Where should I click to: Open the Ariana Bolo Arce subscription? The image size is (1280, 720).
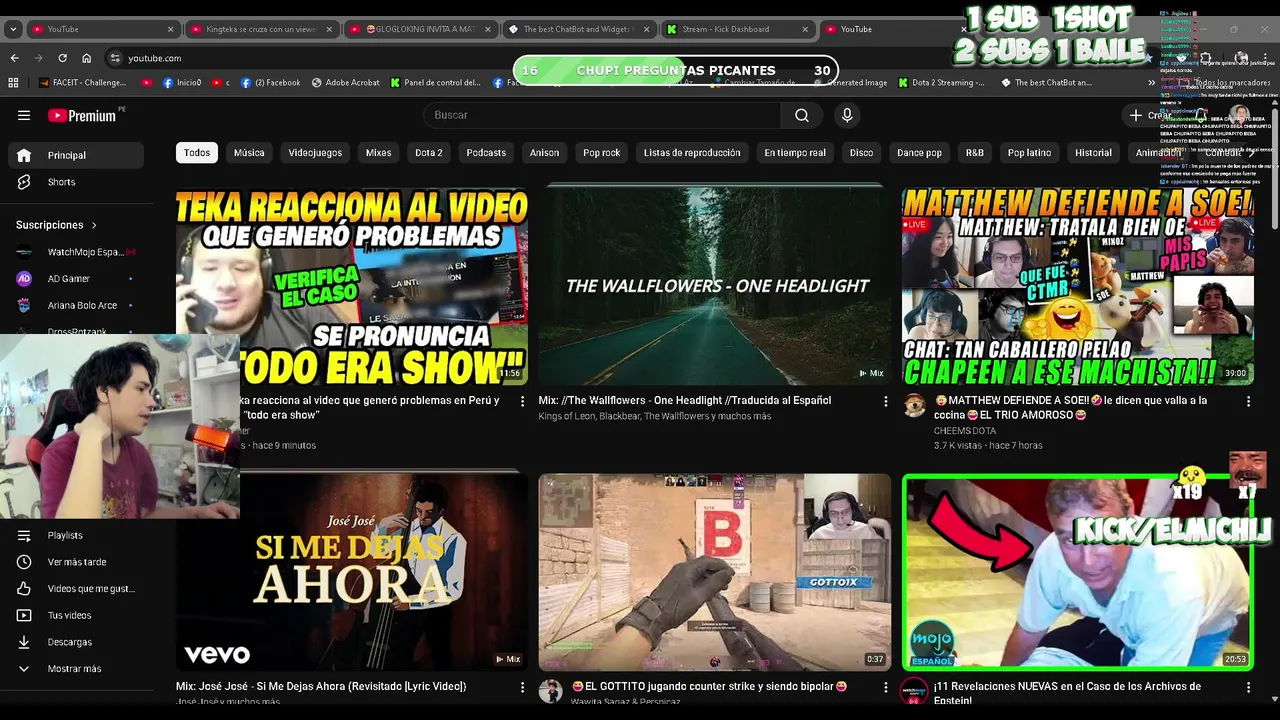76,305
